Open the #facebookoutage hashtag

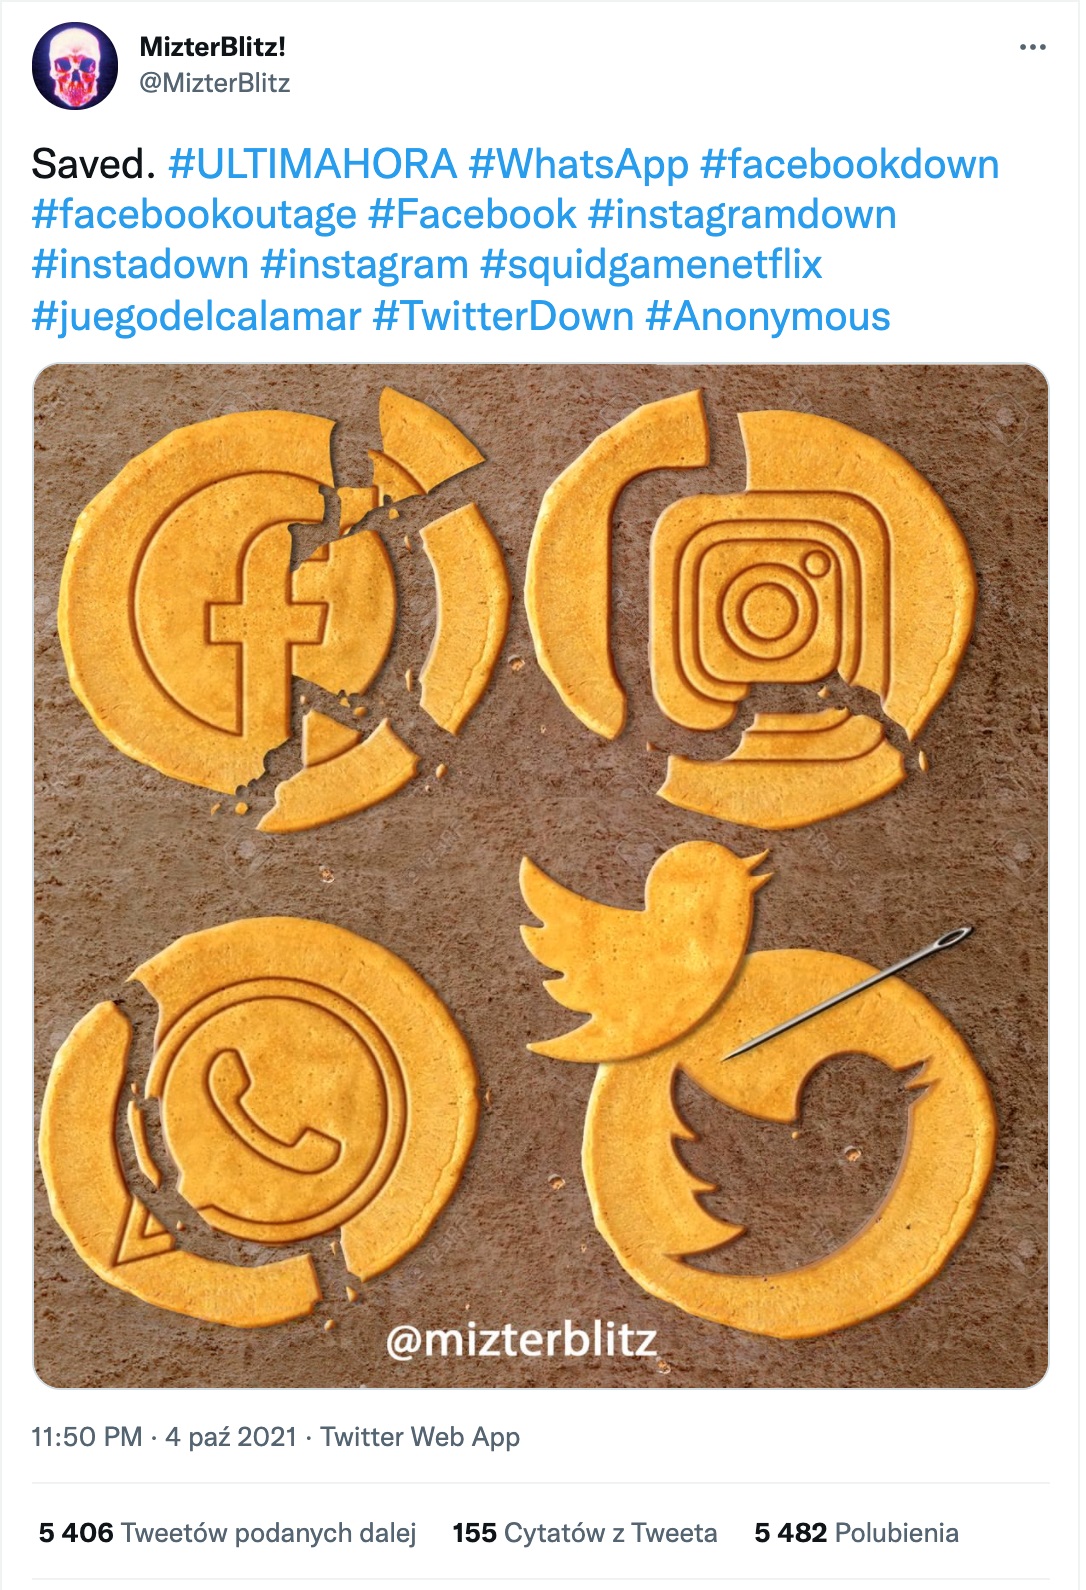click(194, 214)
